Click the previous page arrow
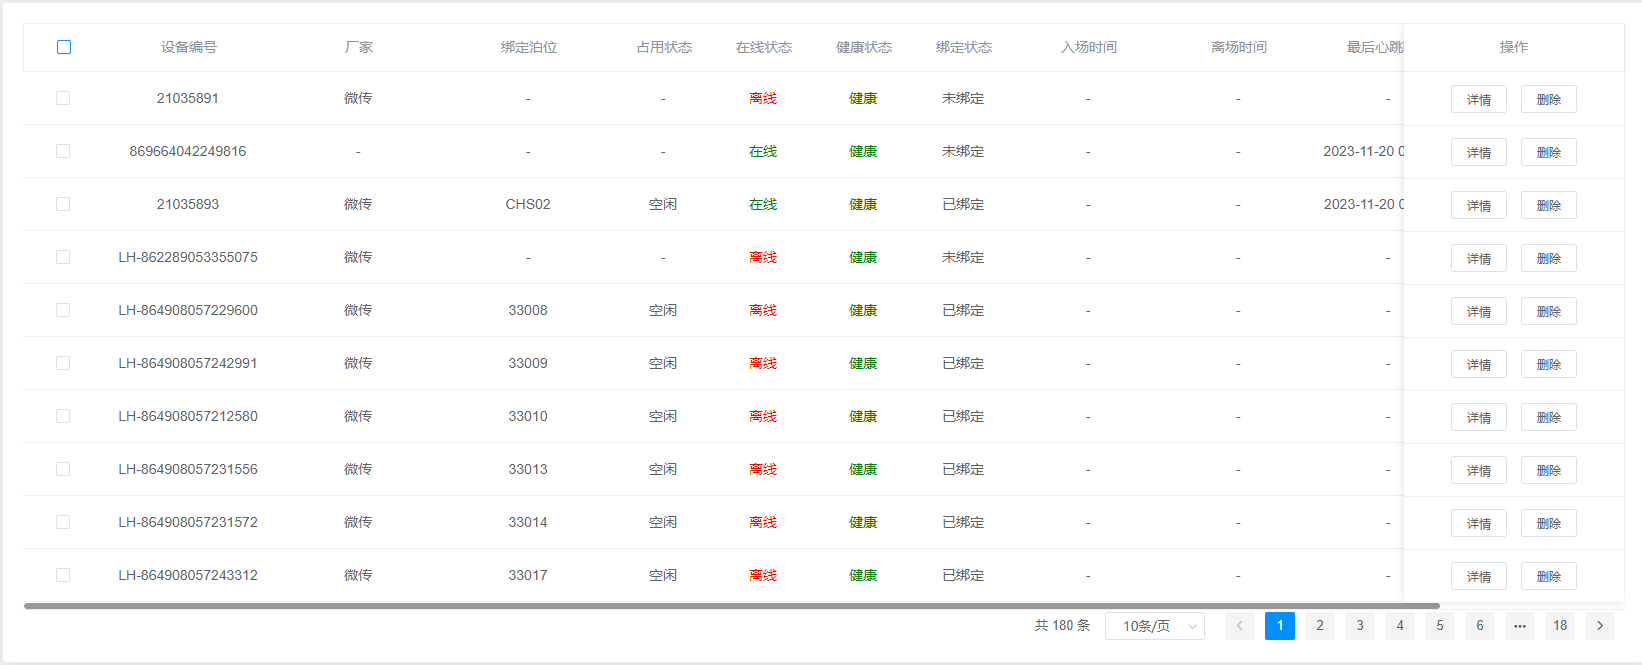 [1239, 626]
